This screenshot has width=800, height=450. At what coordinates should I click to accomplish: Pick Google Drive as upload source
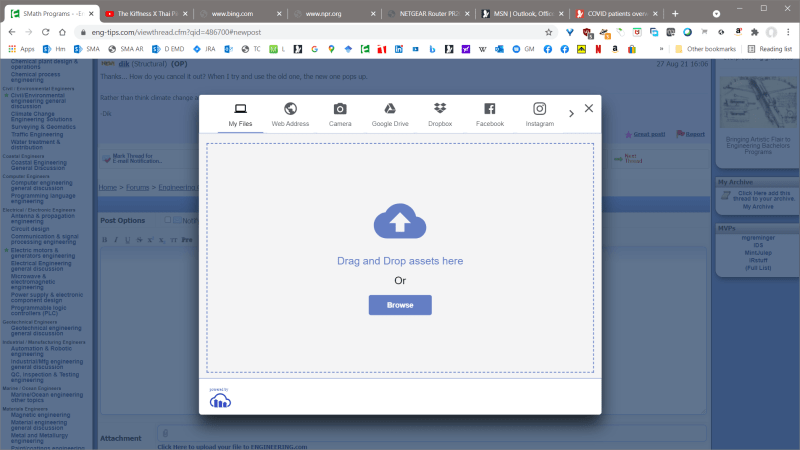pos(390,115)
